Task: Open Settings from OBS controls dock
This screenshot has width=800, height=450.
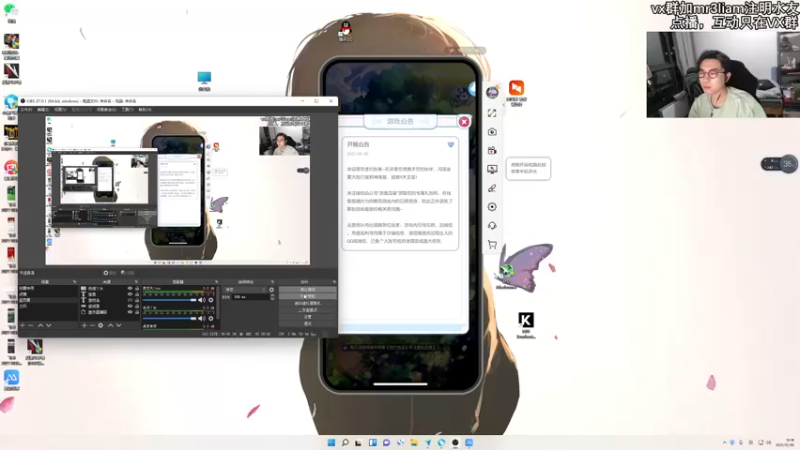Action: pyautogui.click(x=307, y=317)
